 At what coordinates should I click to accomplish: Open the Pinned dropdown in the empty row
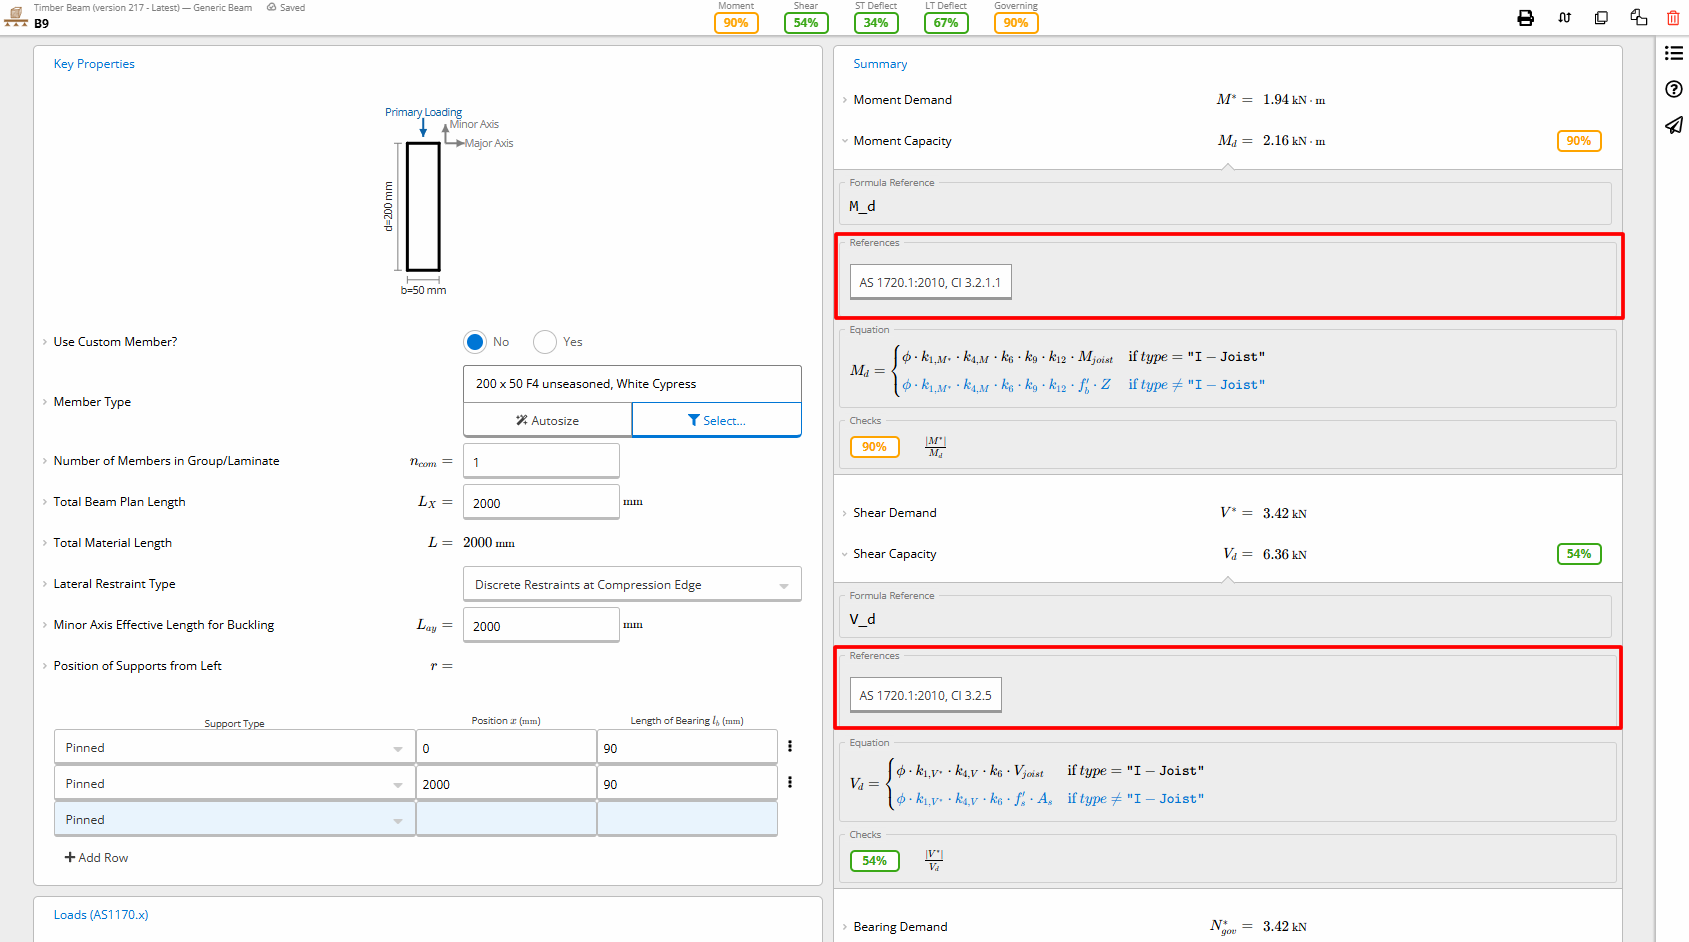click(x=234, y=819)
